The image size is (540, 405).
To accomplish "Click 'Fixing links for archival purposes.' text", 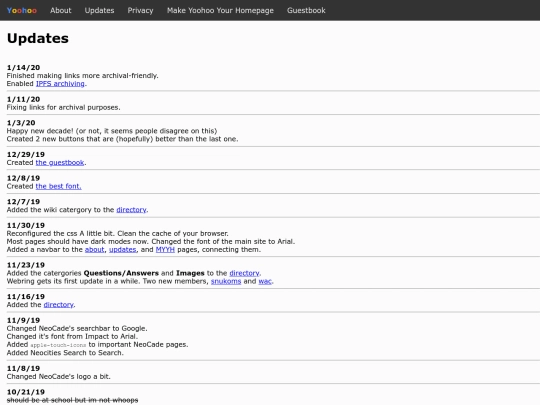I will 64,107.
